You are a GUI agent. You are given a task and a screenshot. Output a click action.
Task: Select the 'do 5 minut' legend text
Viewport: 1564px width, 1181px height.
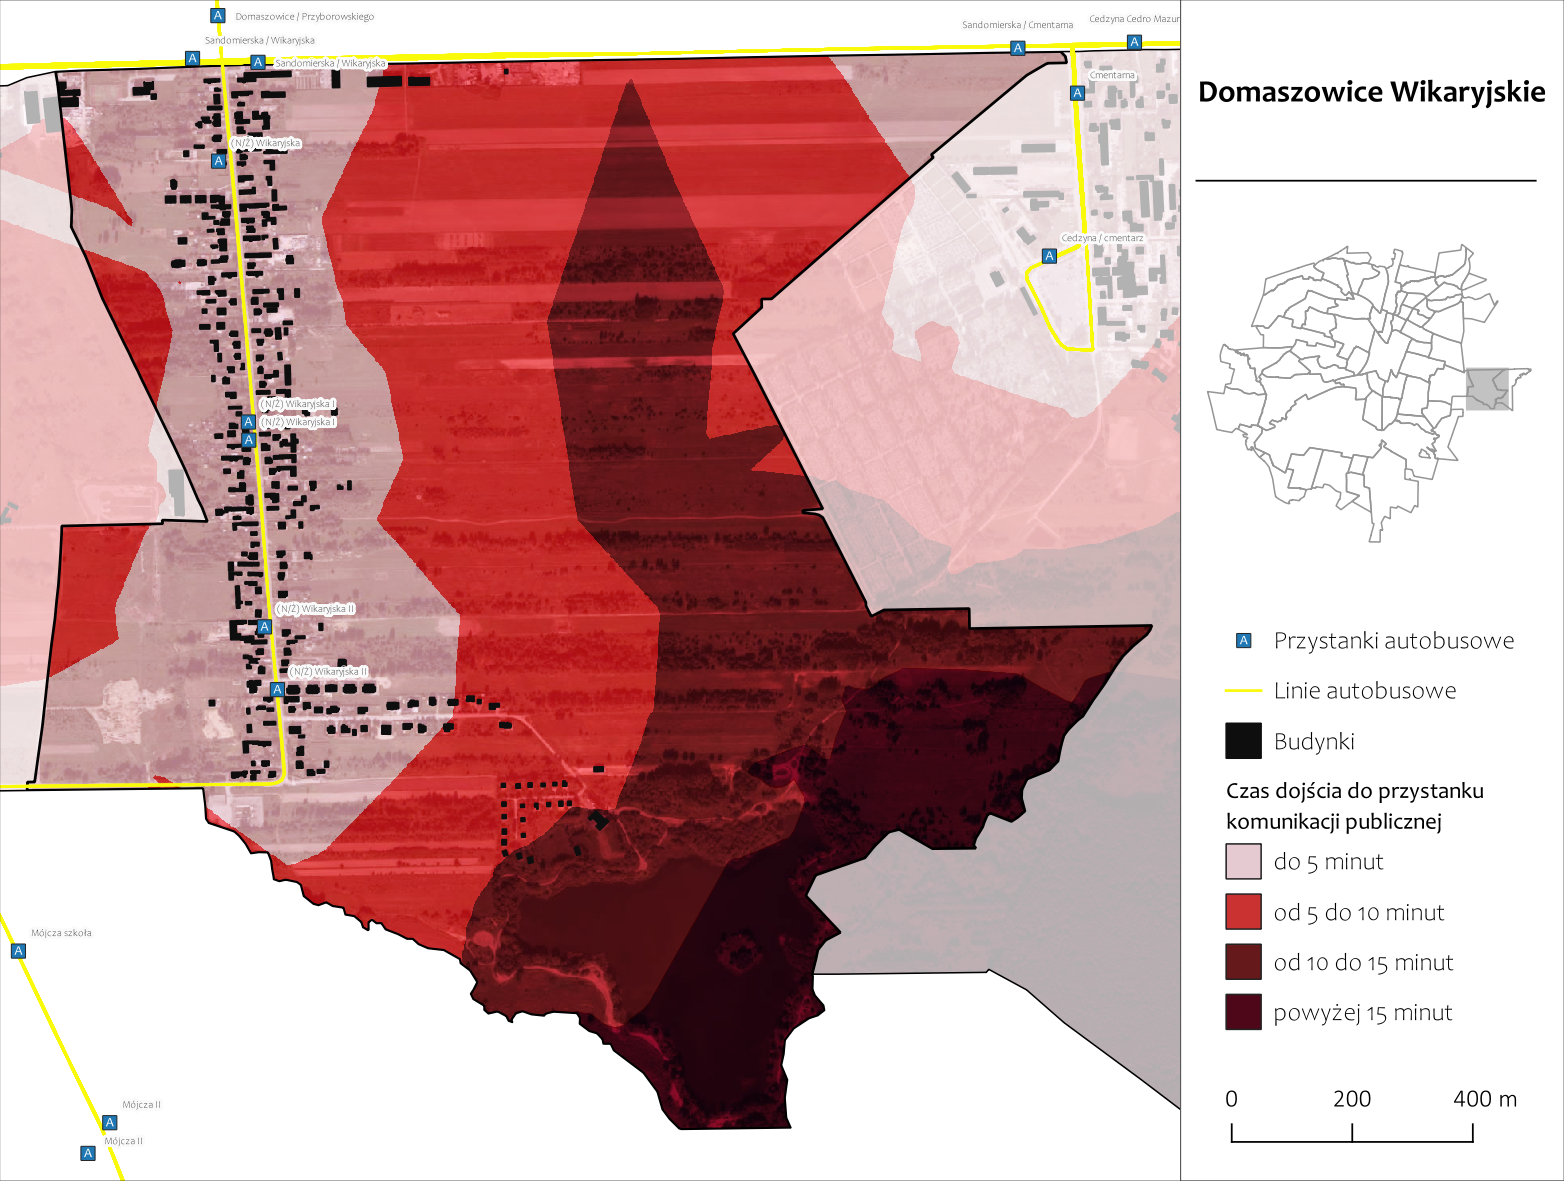[1328, 862]
